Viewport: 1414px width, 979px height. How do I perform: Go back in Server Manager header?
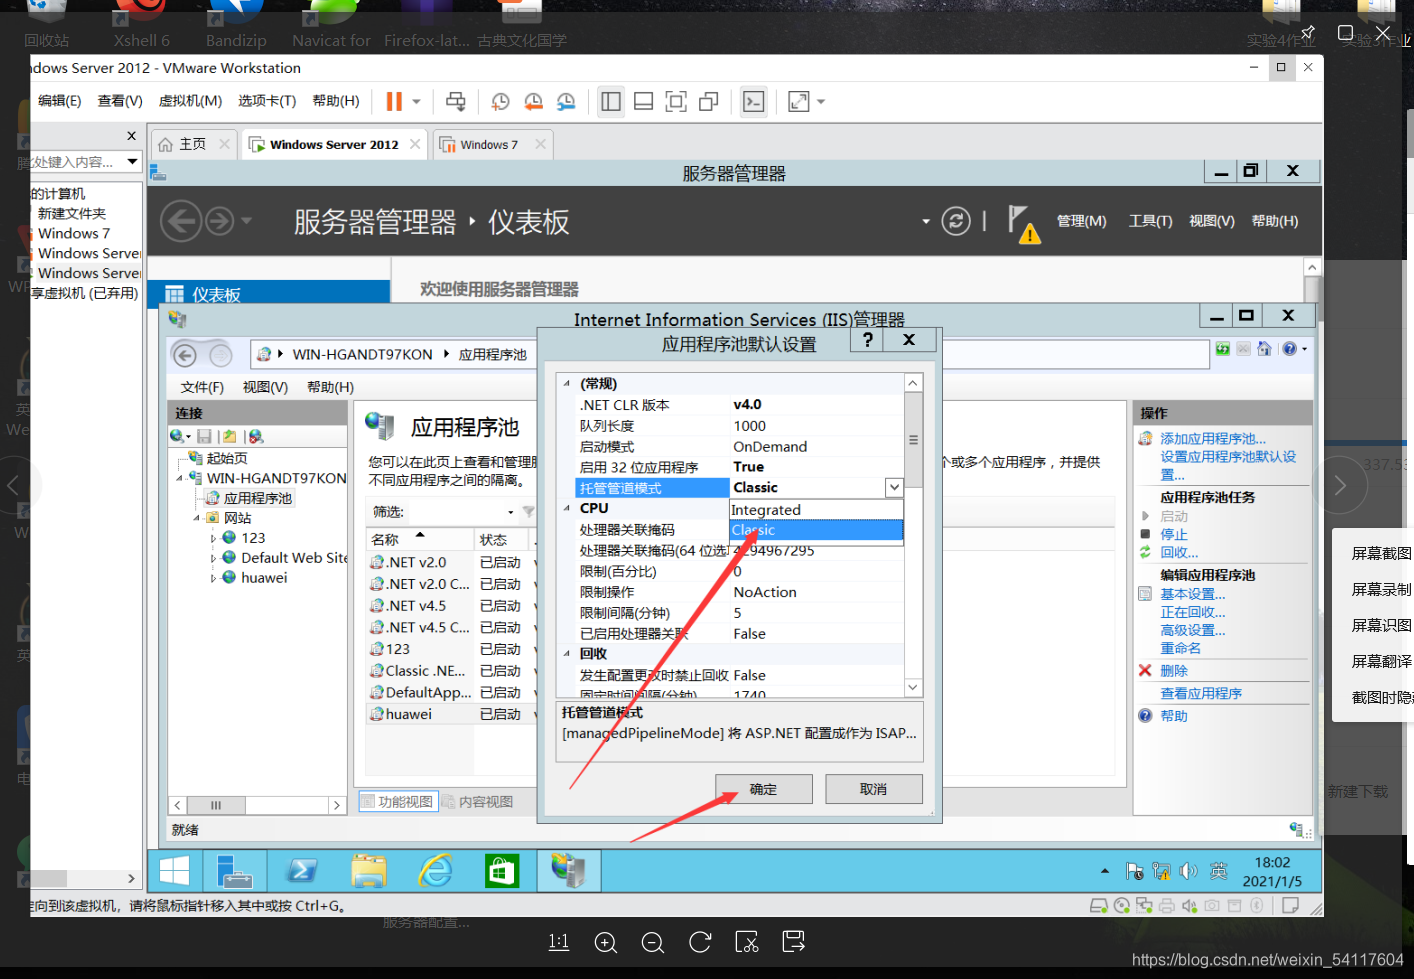pos(181,221)
